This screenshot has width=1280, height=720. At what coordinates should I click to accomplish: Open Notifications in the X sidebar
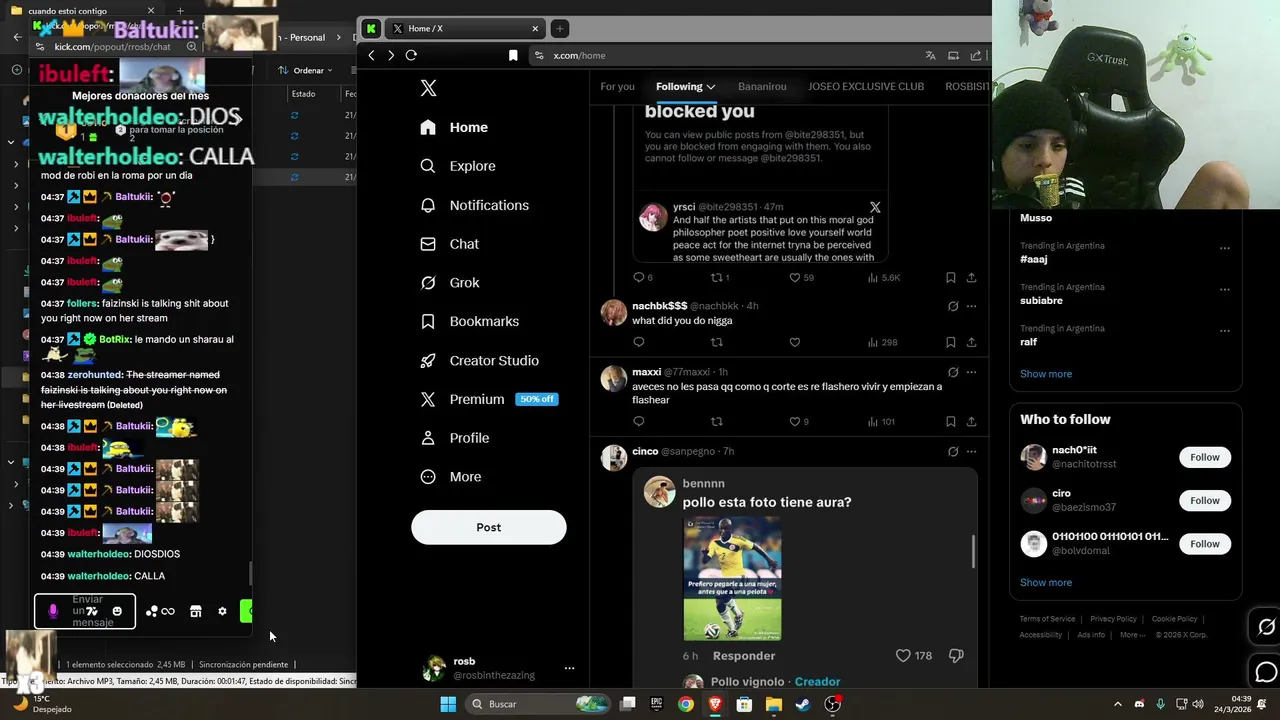tap(474, 205)
